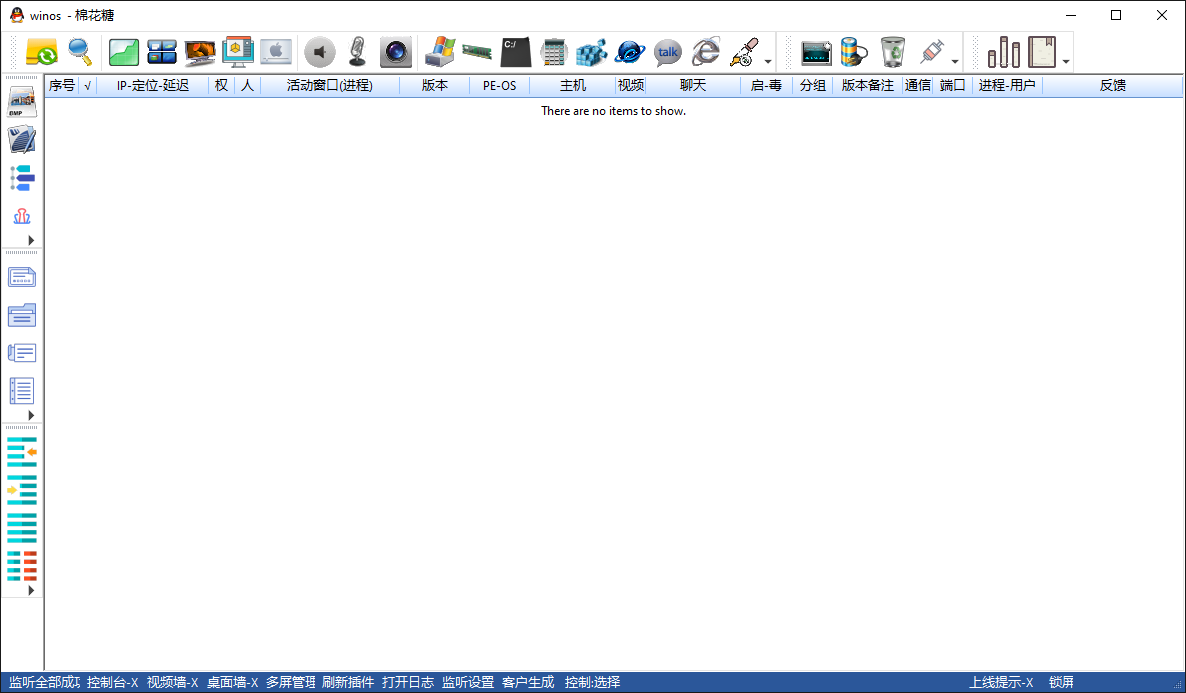Click the C:/ command prompt icon
Screen dimensions: 1186x693
[x=515, y=51]
